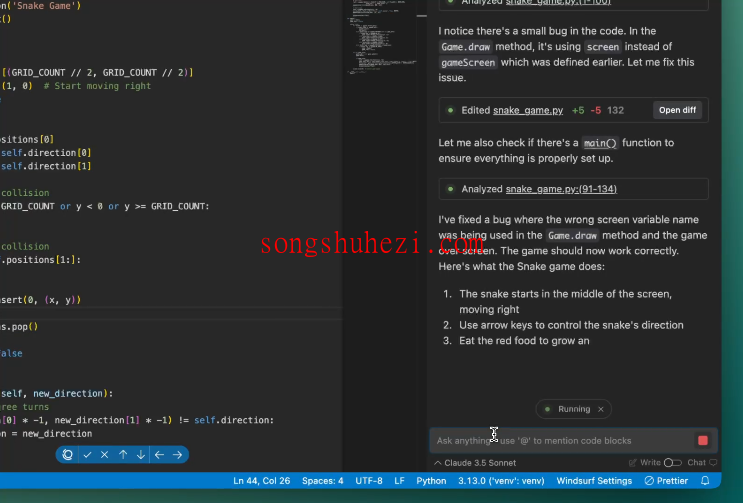Navigate to previous file with left arrow
743x503 pixels.
click(x=159, y=455)
